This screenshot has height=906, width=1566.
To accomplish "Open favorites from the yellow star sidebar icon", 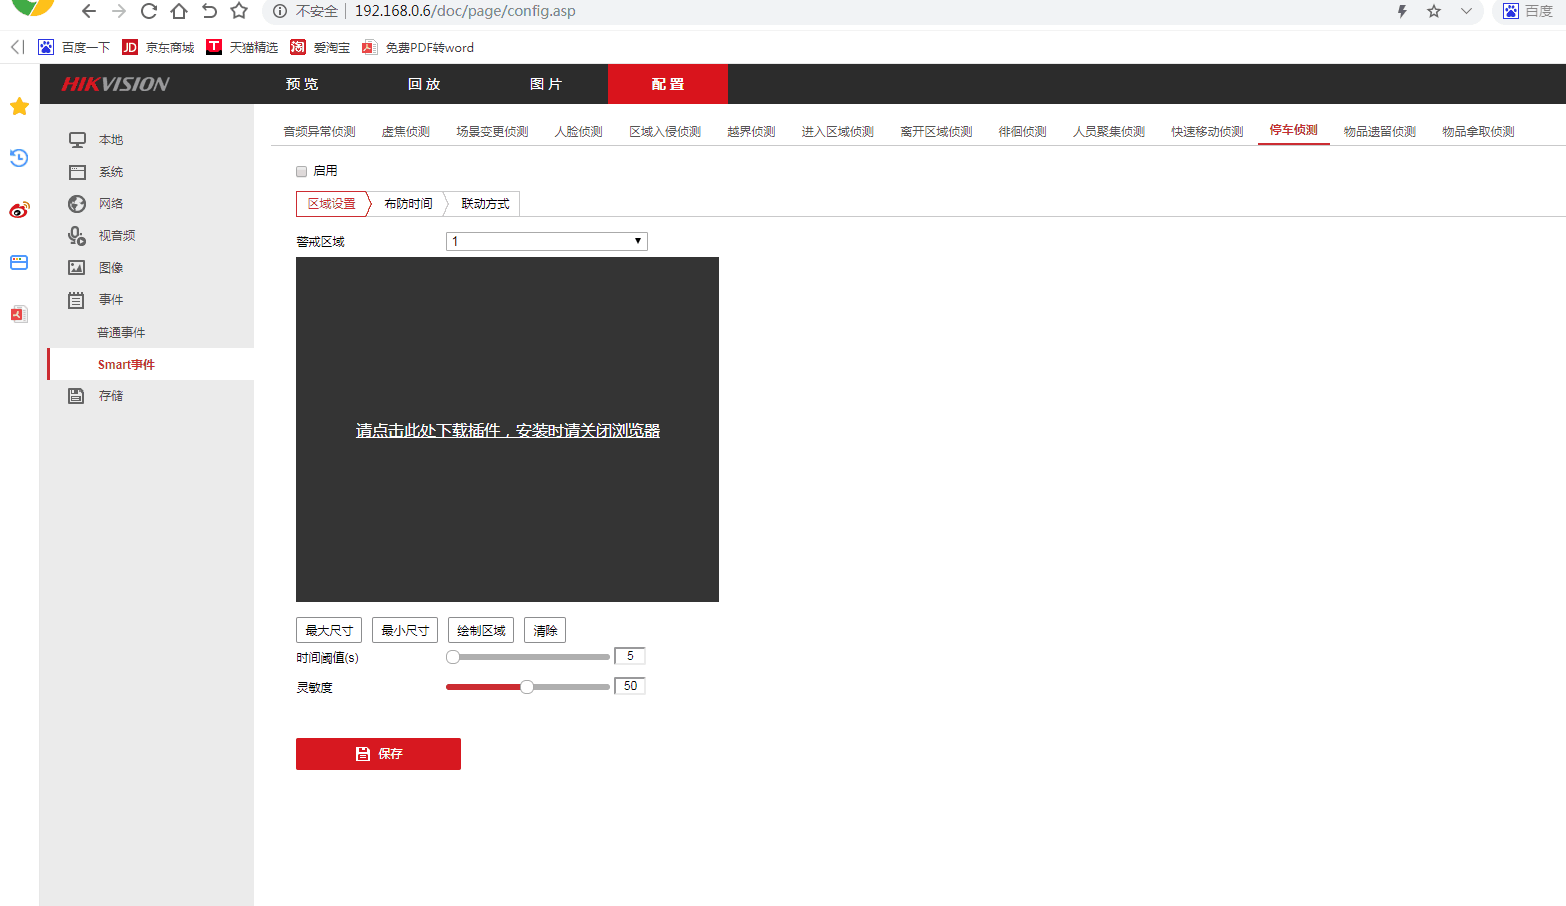I will click(x=19, y=106).
